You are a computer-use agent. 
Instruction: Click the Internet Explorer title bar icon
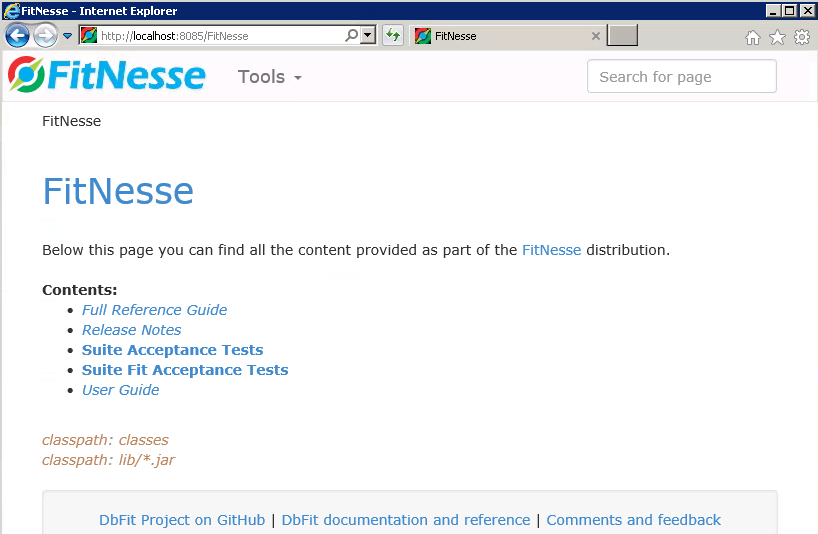click(11, 10)
